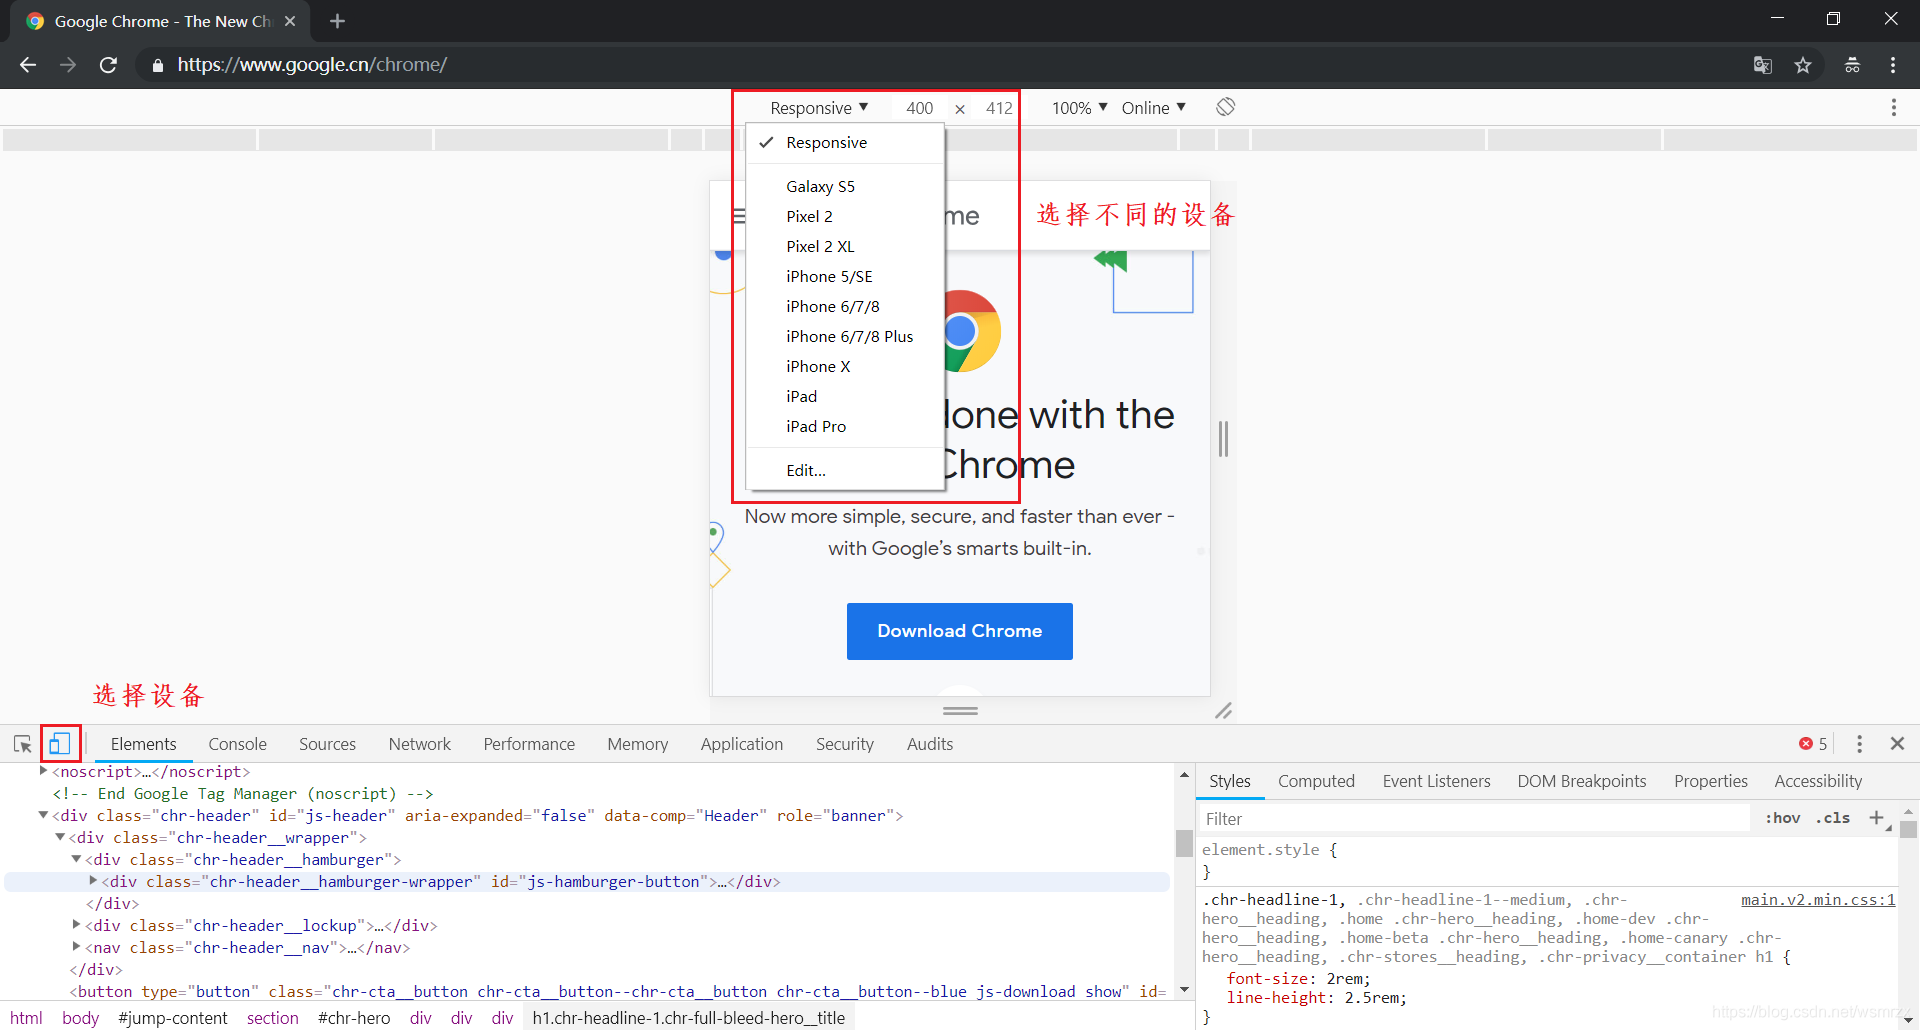
Task: Open the Sources tab
Action: click(327, 744)
